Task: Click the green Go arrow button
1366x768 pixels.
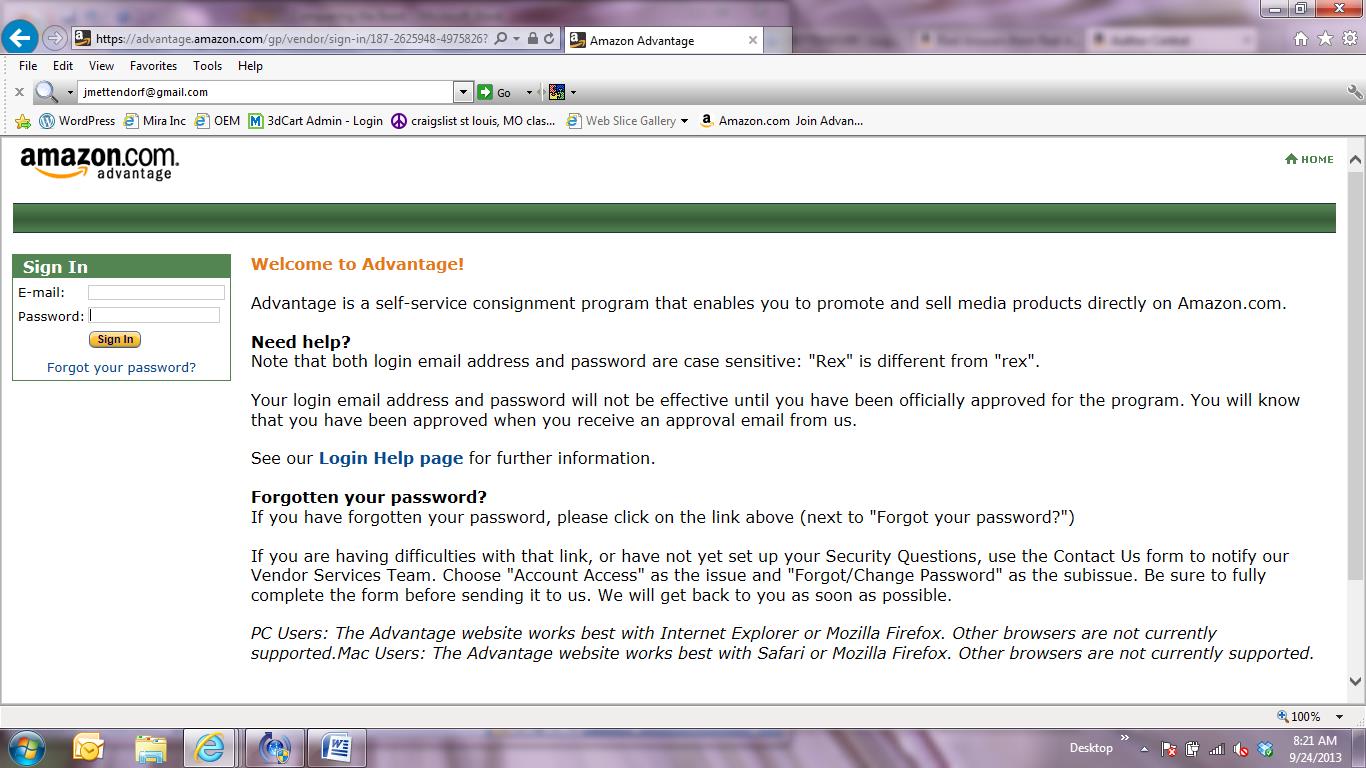Action: [x=486, y=92]
